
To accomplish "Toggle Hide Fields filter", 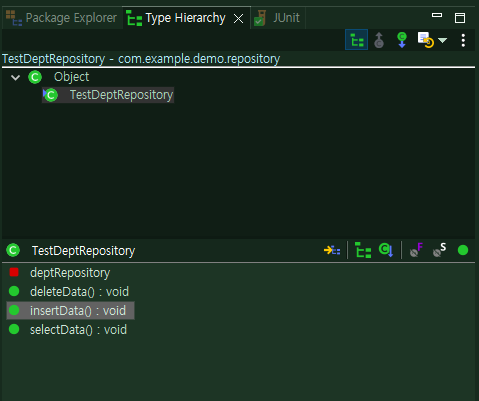I will [x=416, y=250].
